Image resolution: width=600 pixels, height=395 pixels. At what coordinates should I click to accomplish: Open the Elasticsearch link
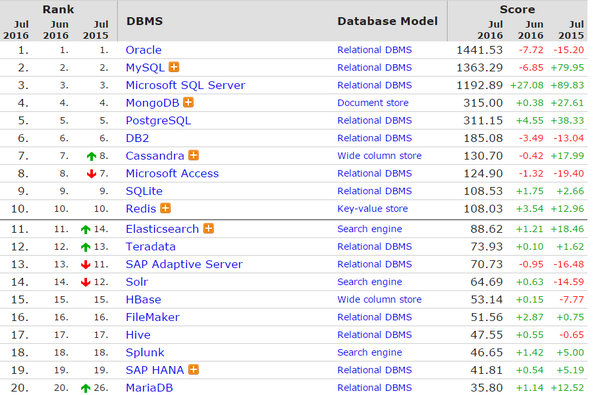(162, 229)
